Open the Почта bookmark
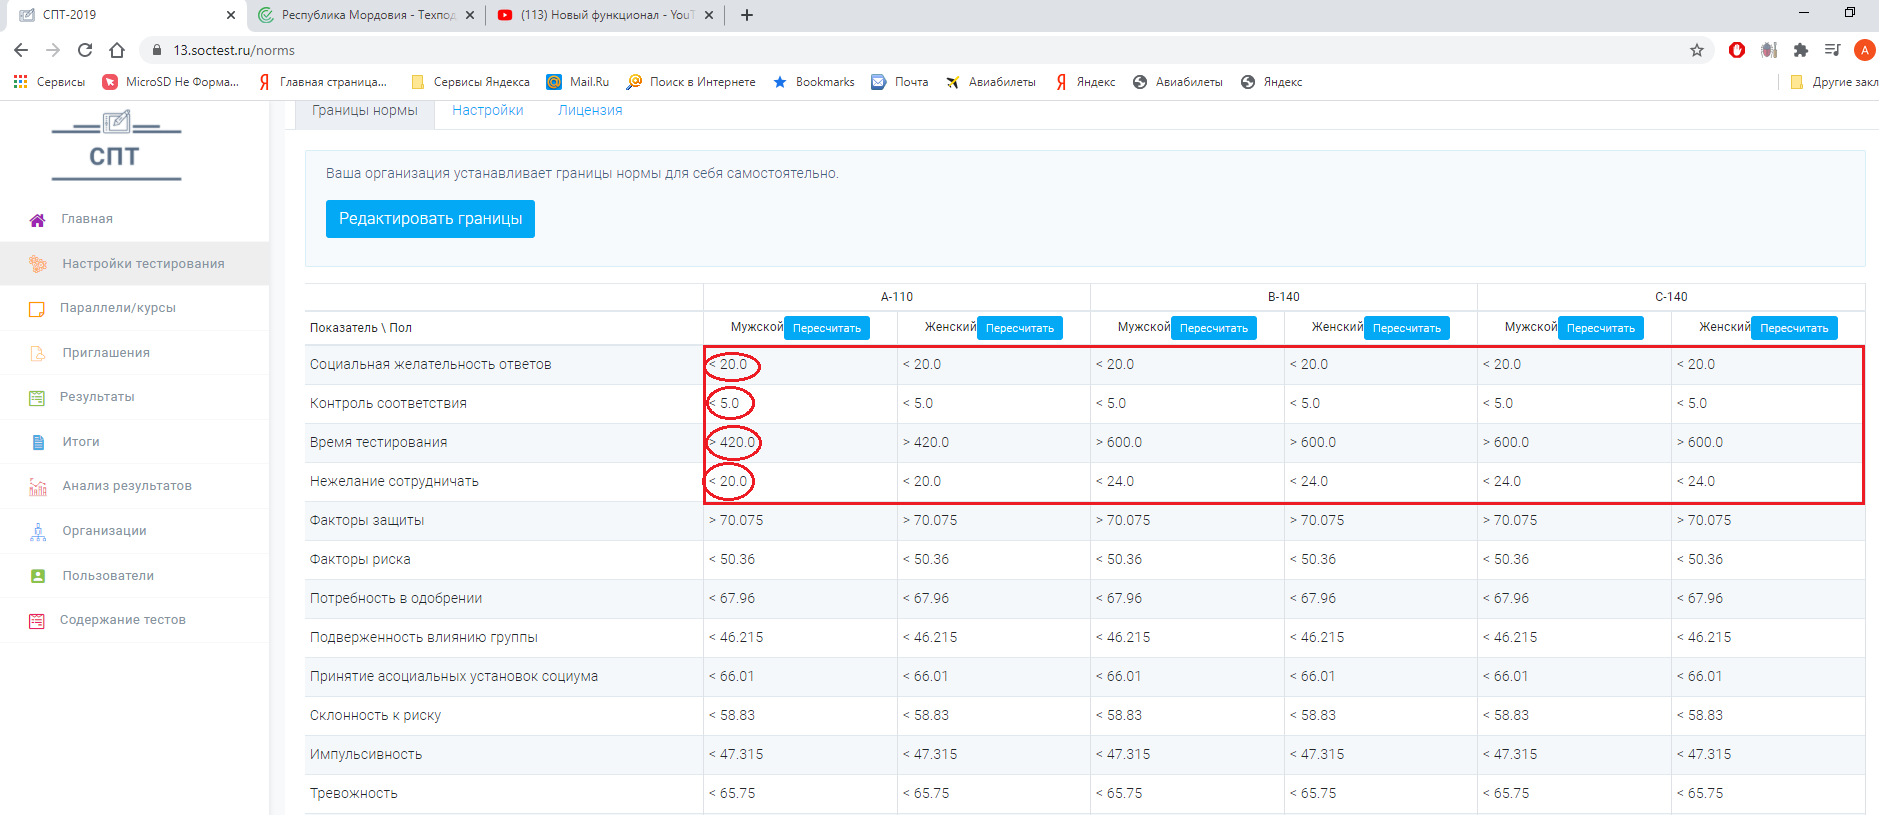Viewport: 1879px width, 815px height. point(900,82)
